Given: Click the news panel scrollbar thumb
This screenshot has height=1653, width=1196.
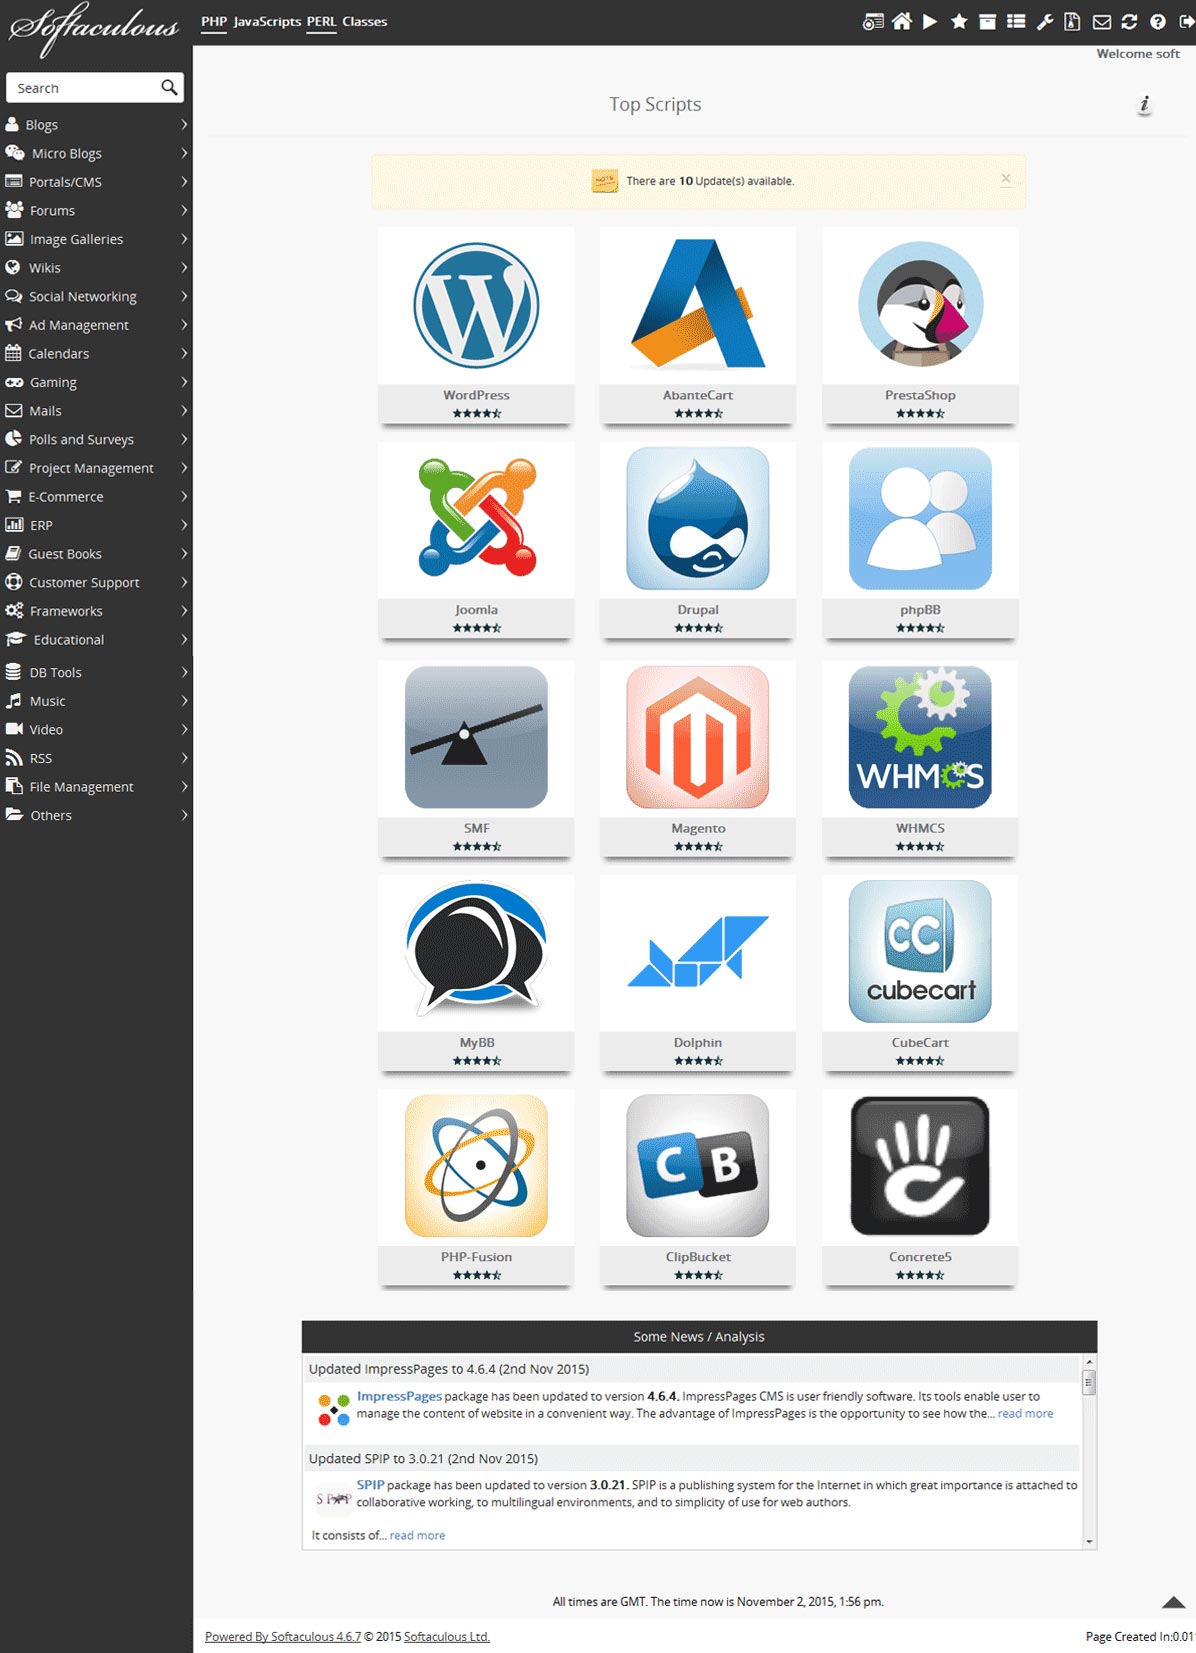Looking at the screenshot, I should point(1089,1382).
